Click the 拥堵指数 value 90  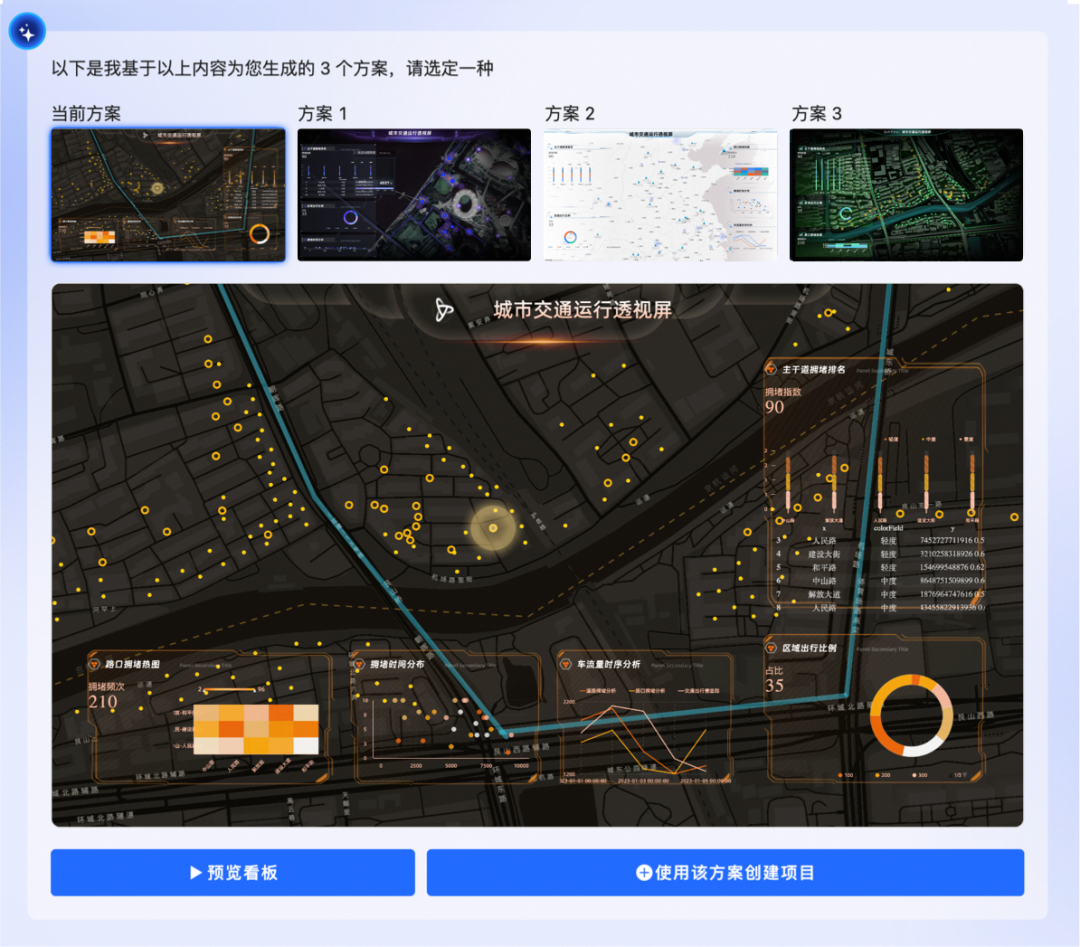pyautogui.click(x=774, y=407)
